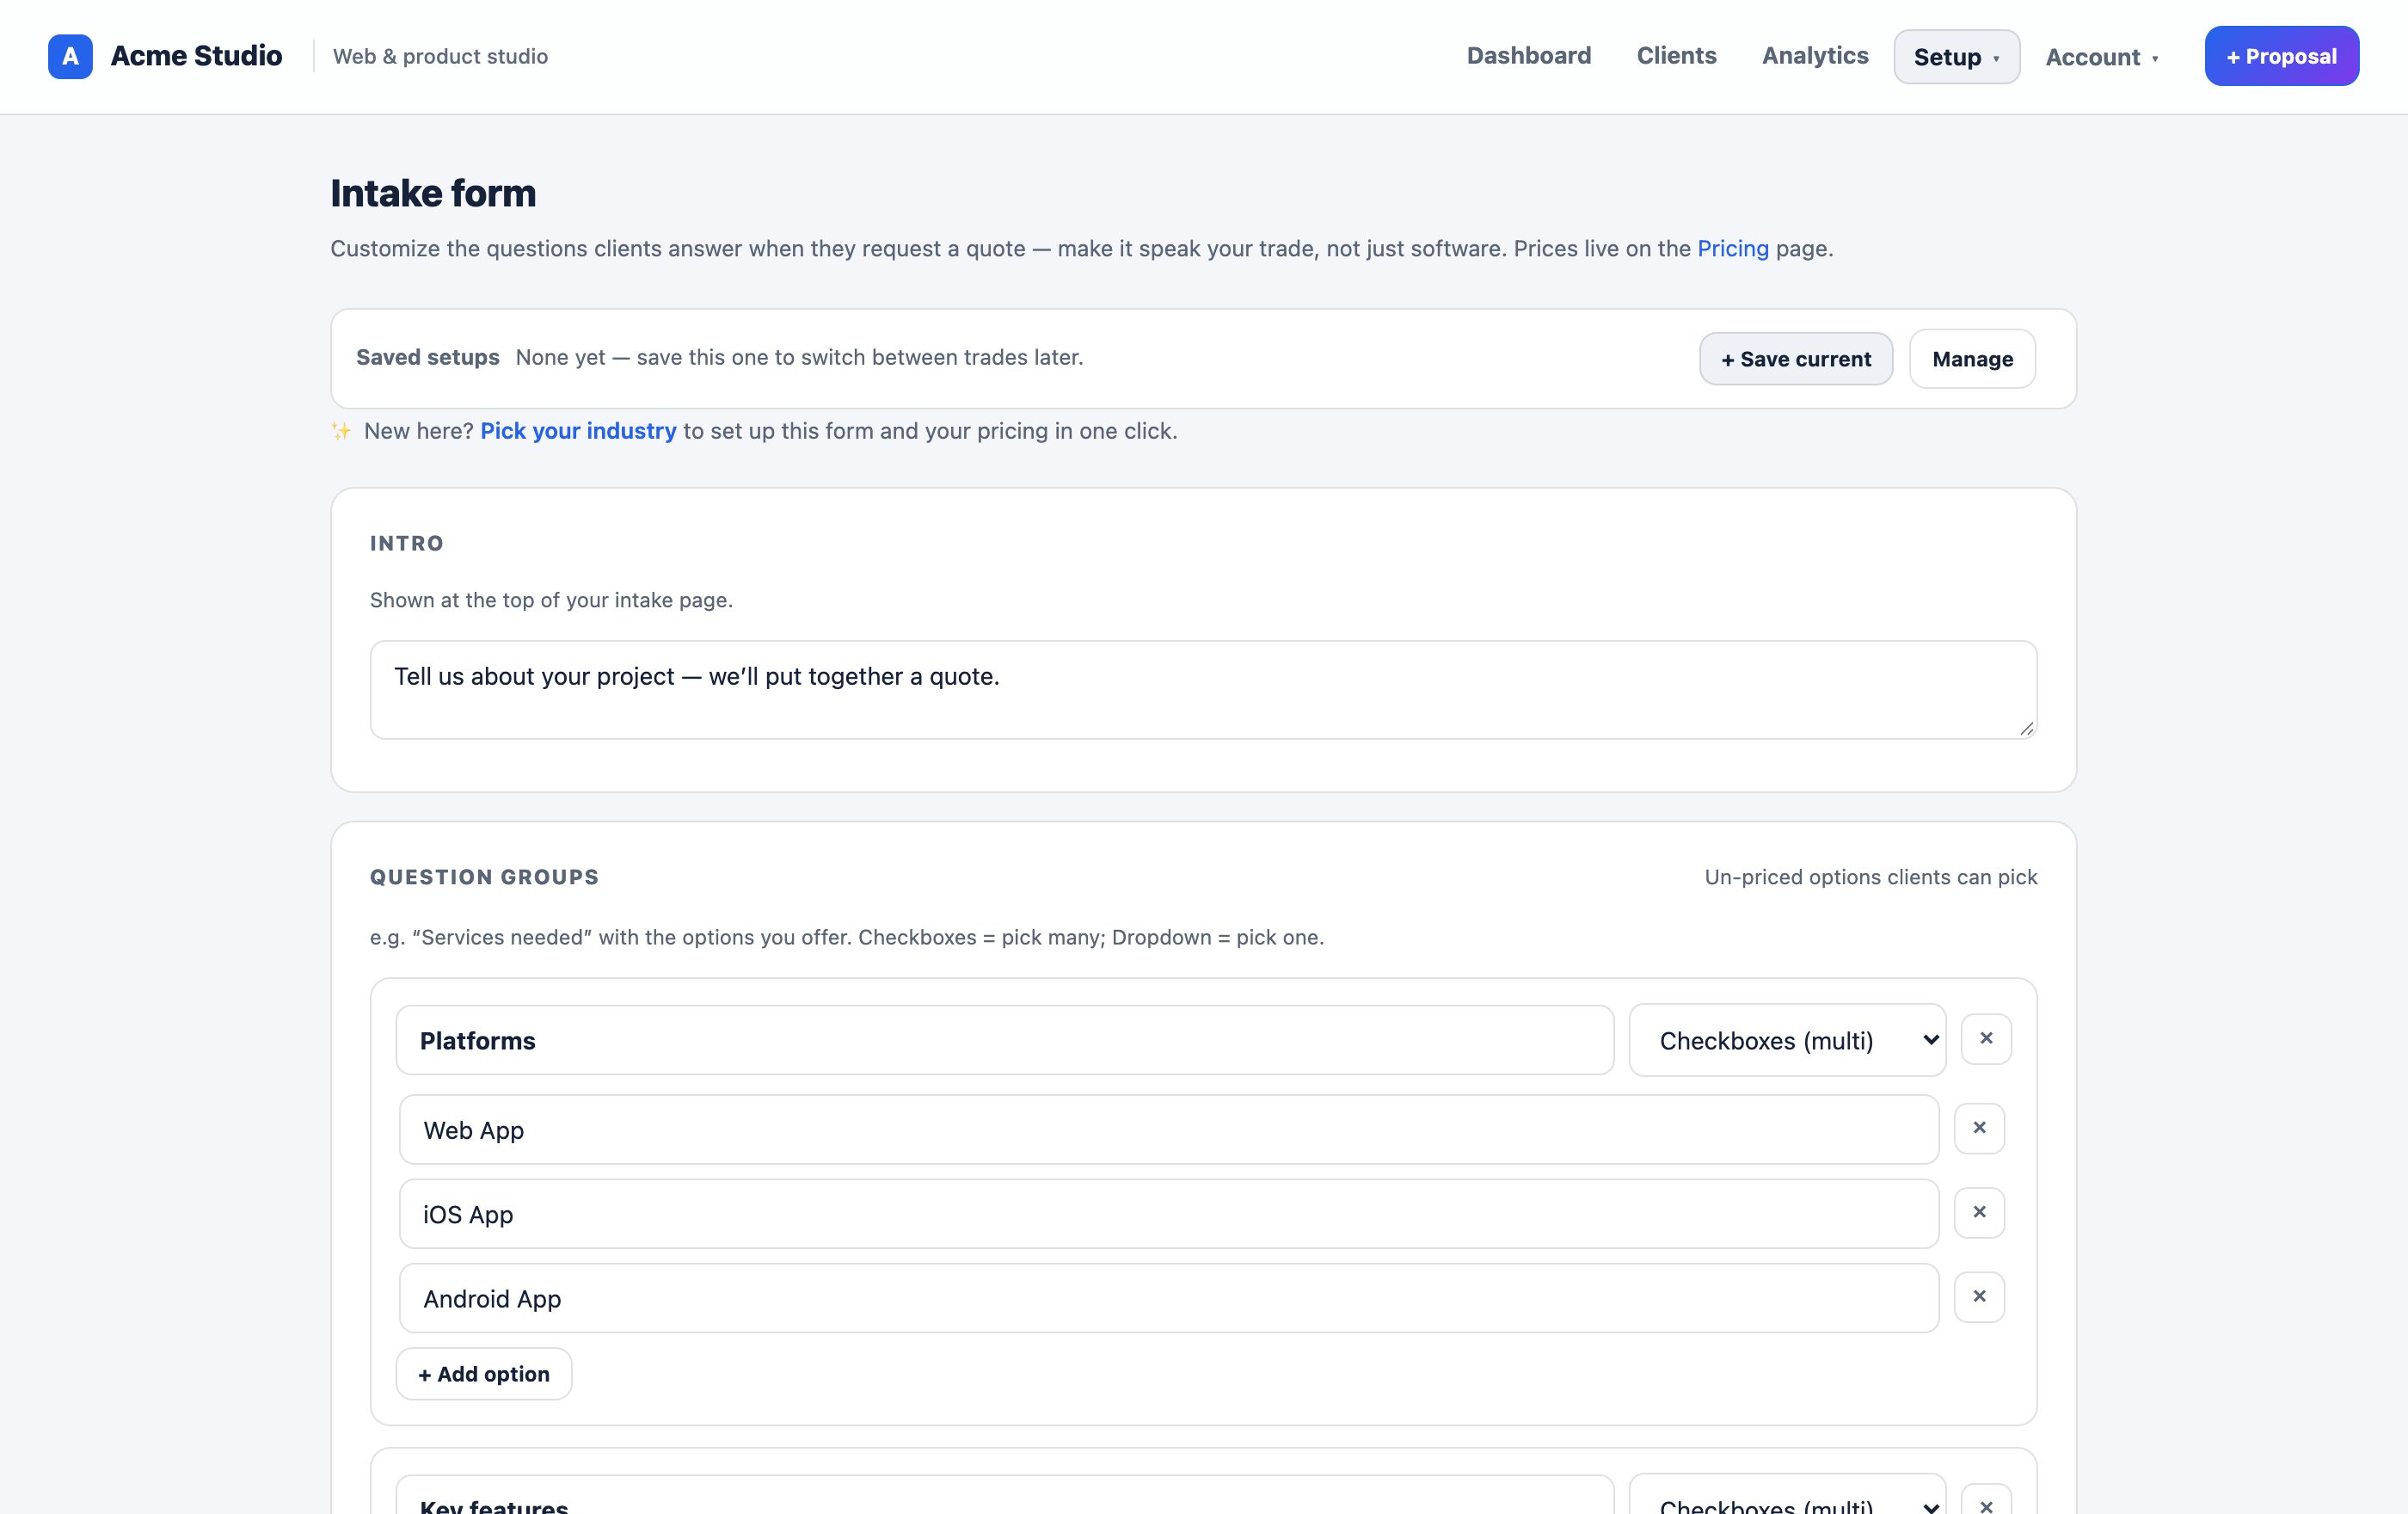Edit the intro message text area
Image resolution: width=2408 pixels, height=1514 pixels.
(1203, 690)
